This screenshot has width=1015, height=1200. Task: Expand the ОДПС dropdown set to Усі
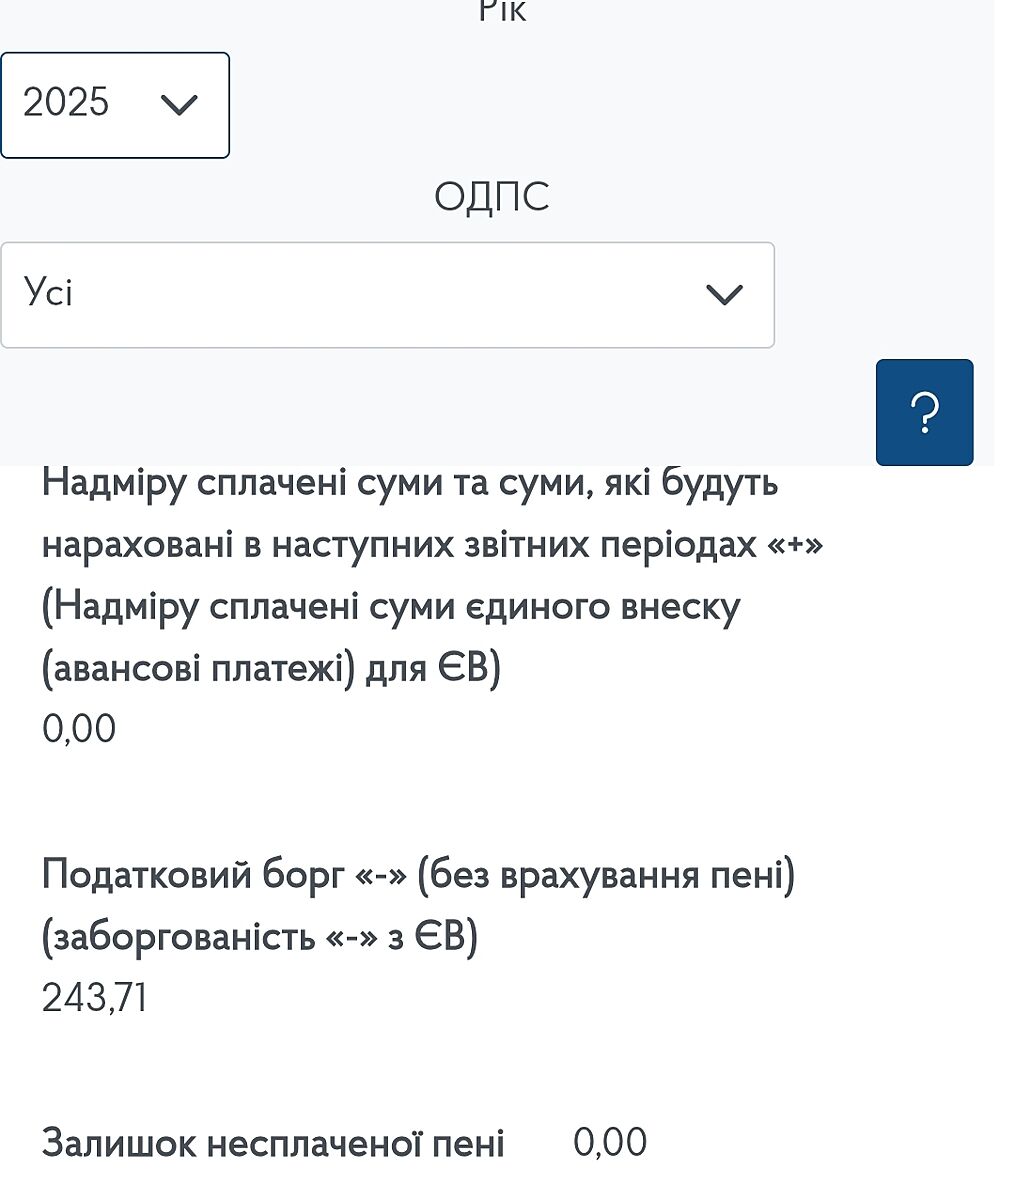click(x=387, y=295)
